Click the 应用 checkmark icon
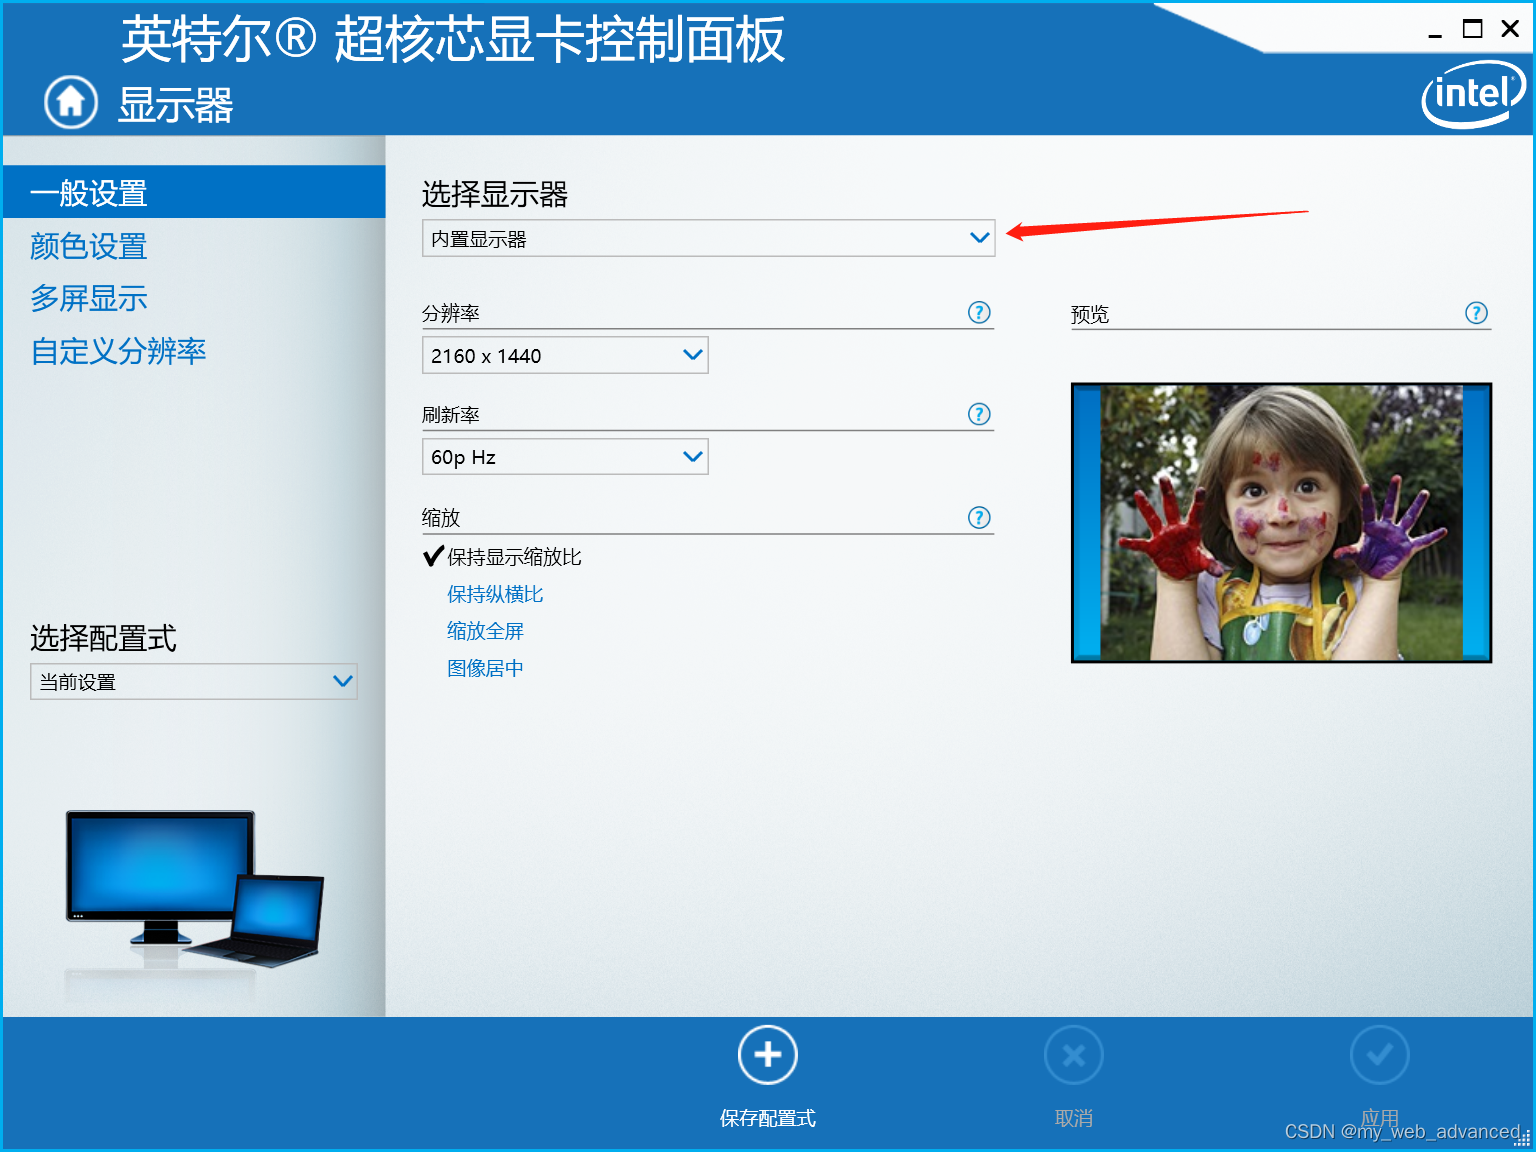Screen dimensions: 1536x1152 tap(1380, 1055)
